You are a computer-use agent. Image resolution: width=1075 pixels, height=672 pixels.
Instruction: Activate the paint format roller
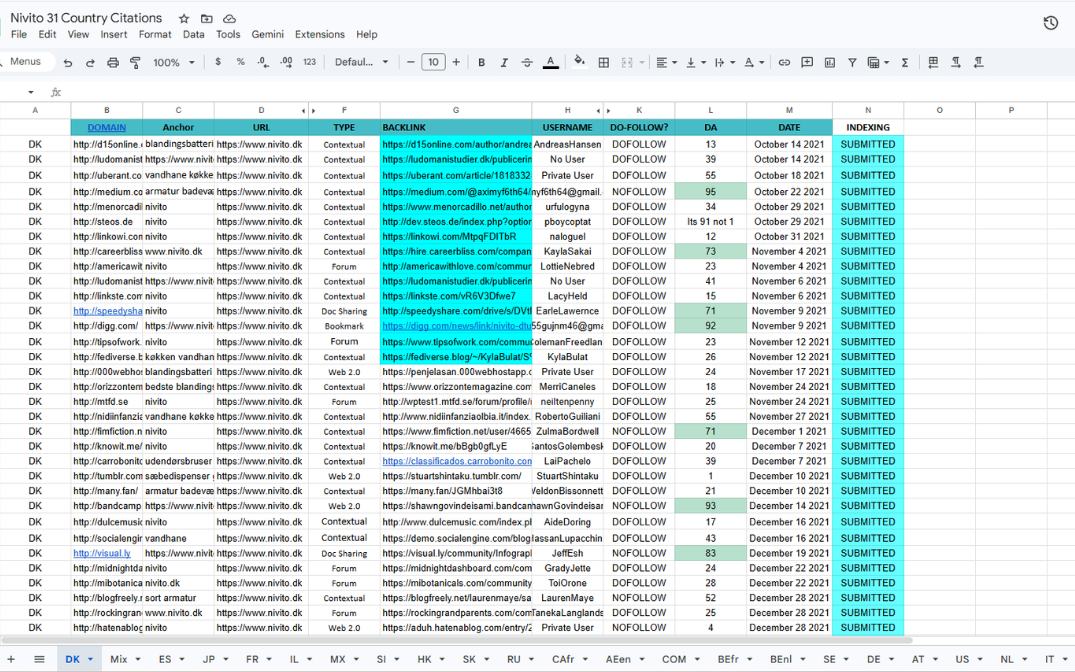click(134, 62)
